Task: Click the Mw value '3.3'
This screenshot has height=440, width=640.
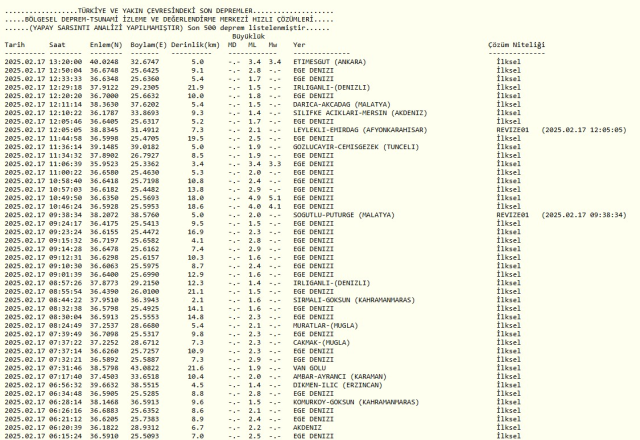Action: [x=275, y=164]
